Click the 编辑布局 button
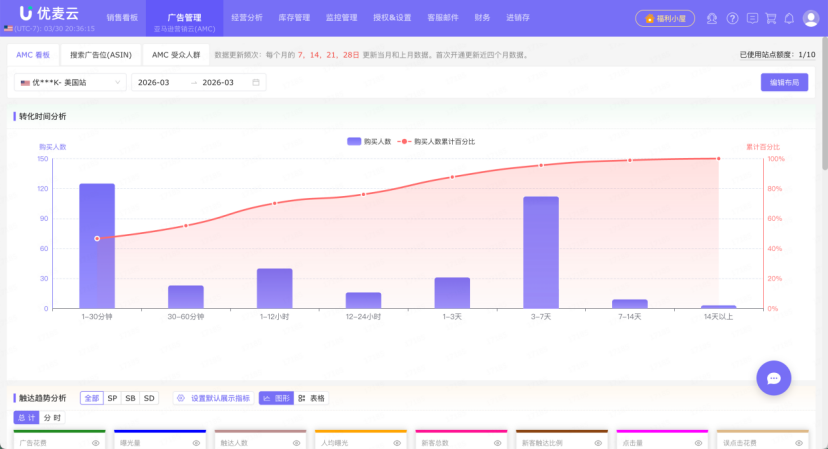Screen dimensions: 828x449 tap(783, 82)
